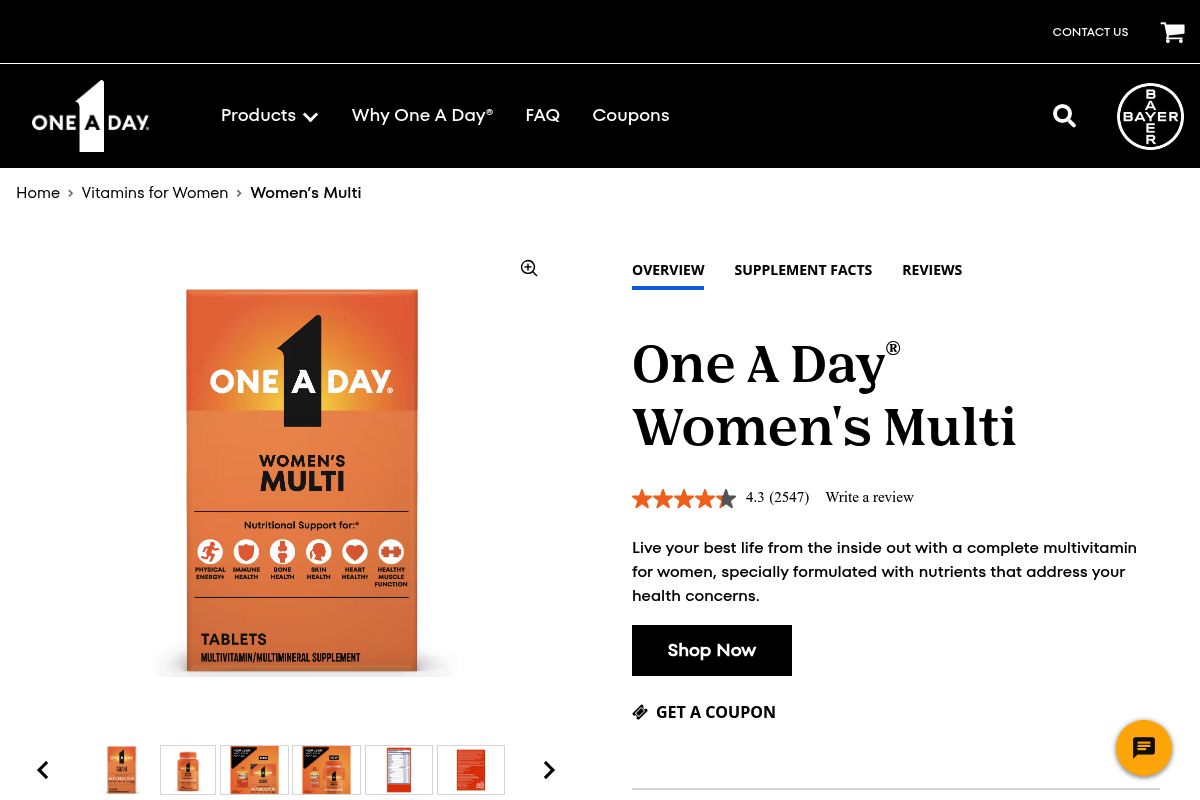1200x800 pixels.
Task: Click the Bayer logo
Action: [1150, 116]
